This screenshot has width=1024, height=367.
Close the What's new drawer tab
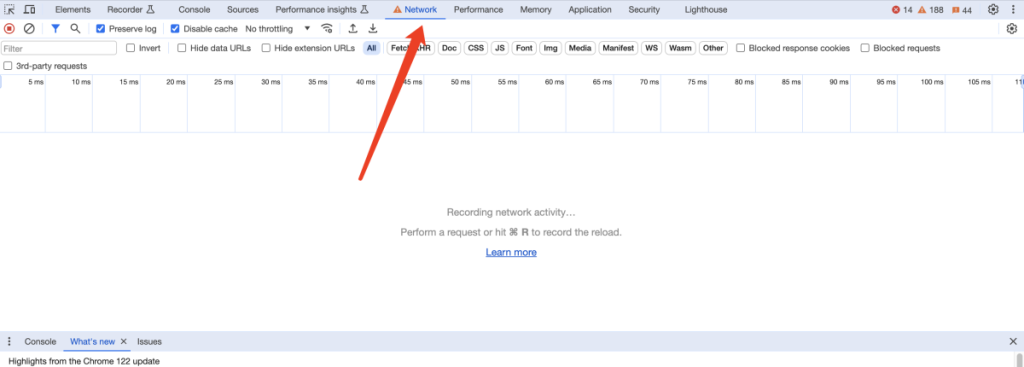(123, 342)
